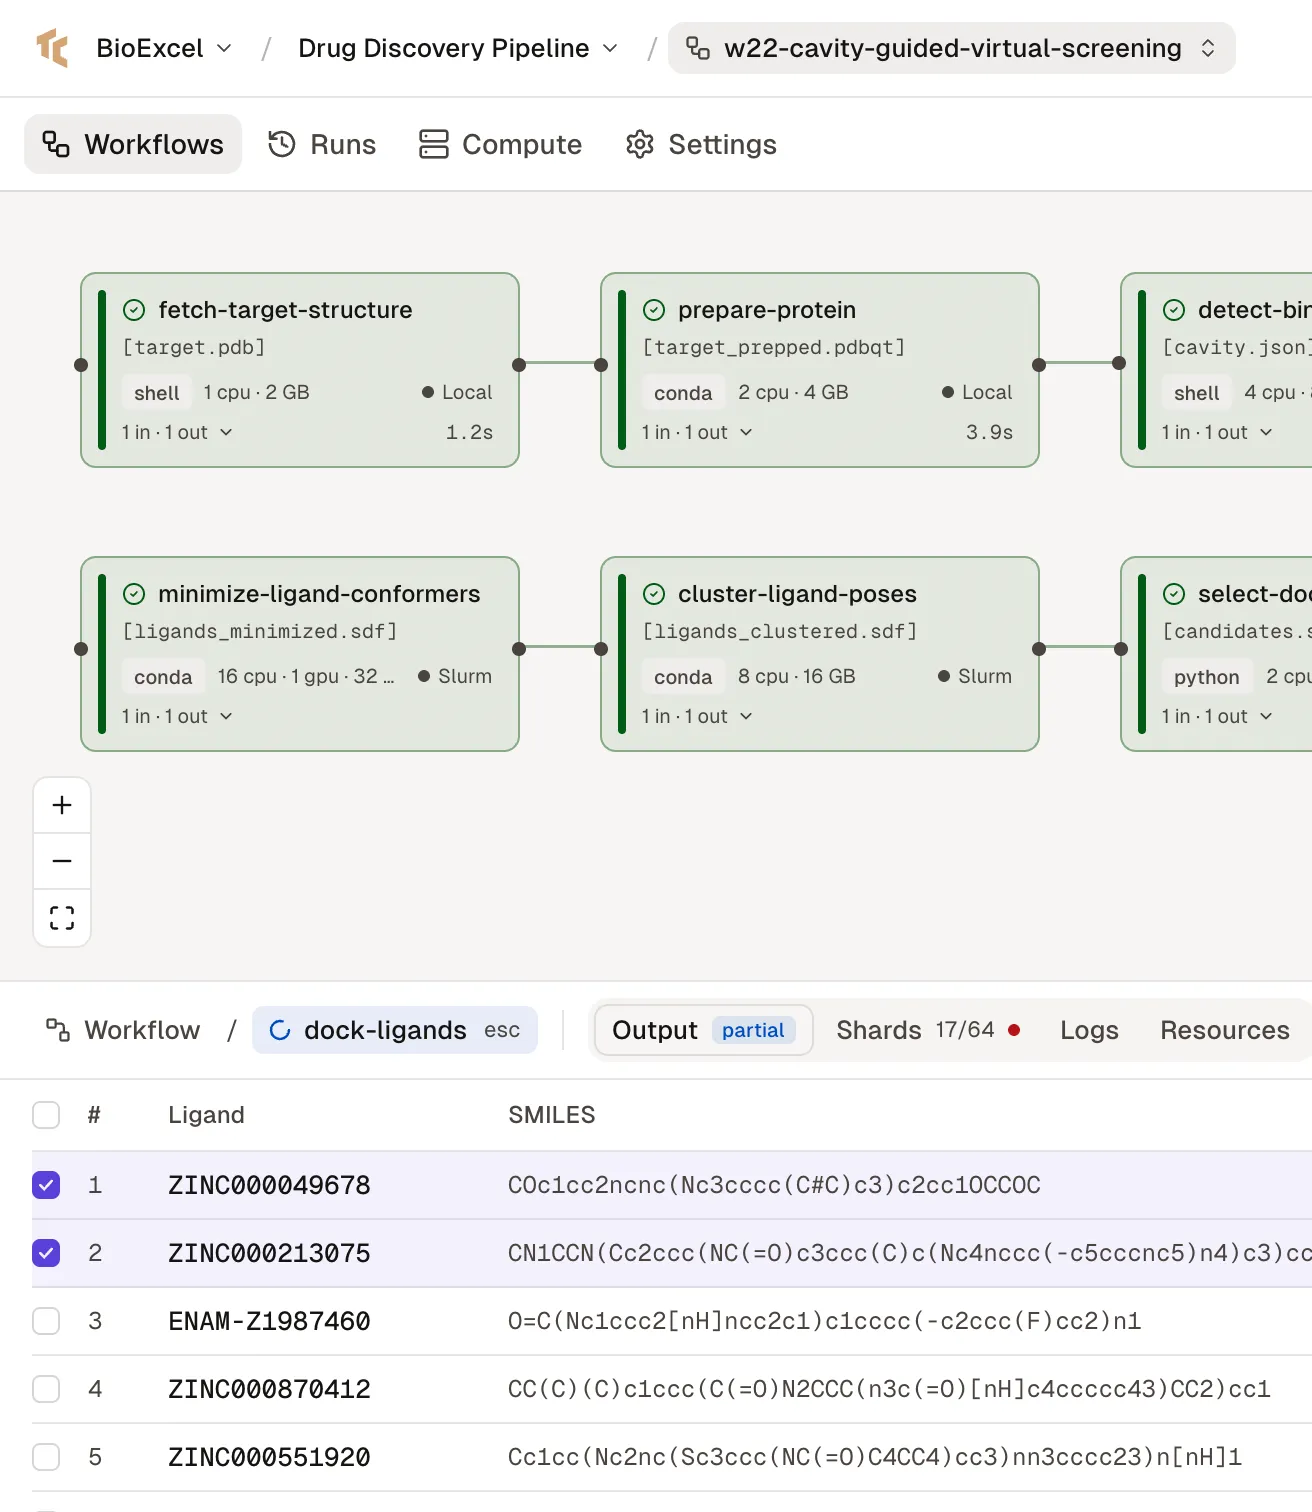1312x1512 pixels.
Task: Select the cluster-ligand-poses node card
Action: pyautogui.click(x=820, y=654)
